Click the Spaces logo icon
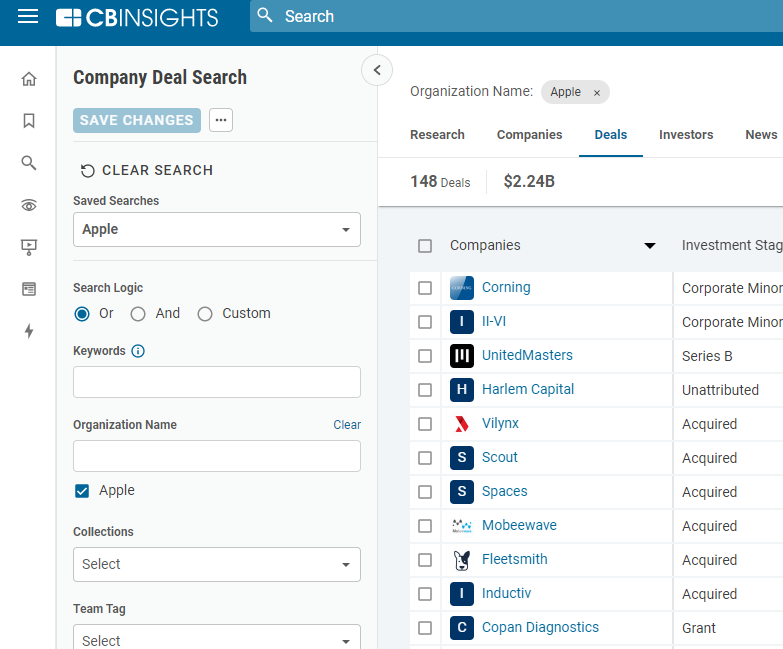 [462, 492]
